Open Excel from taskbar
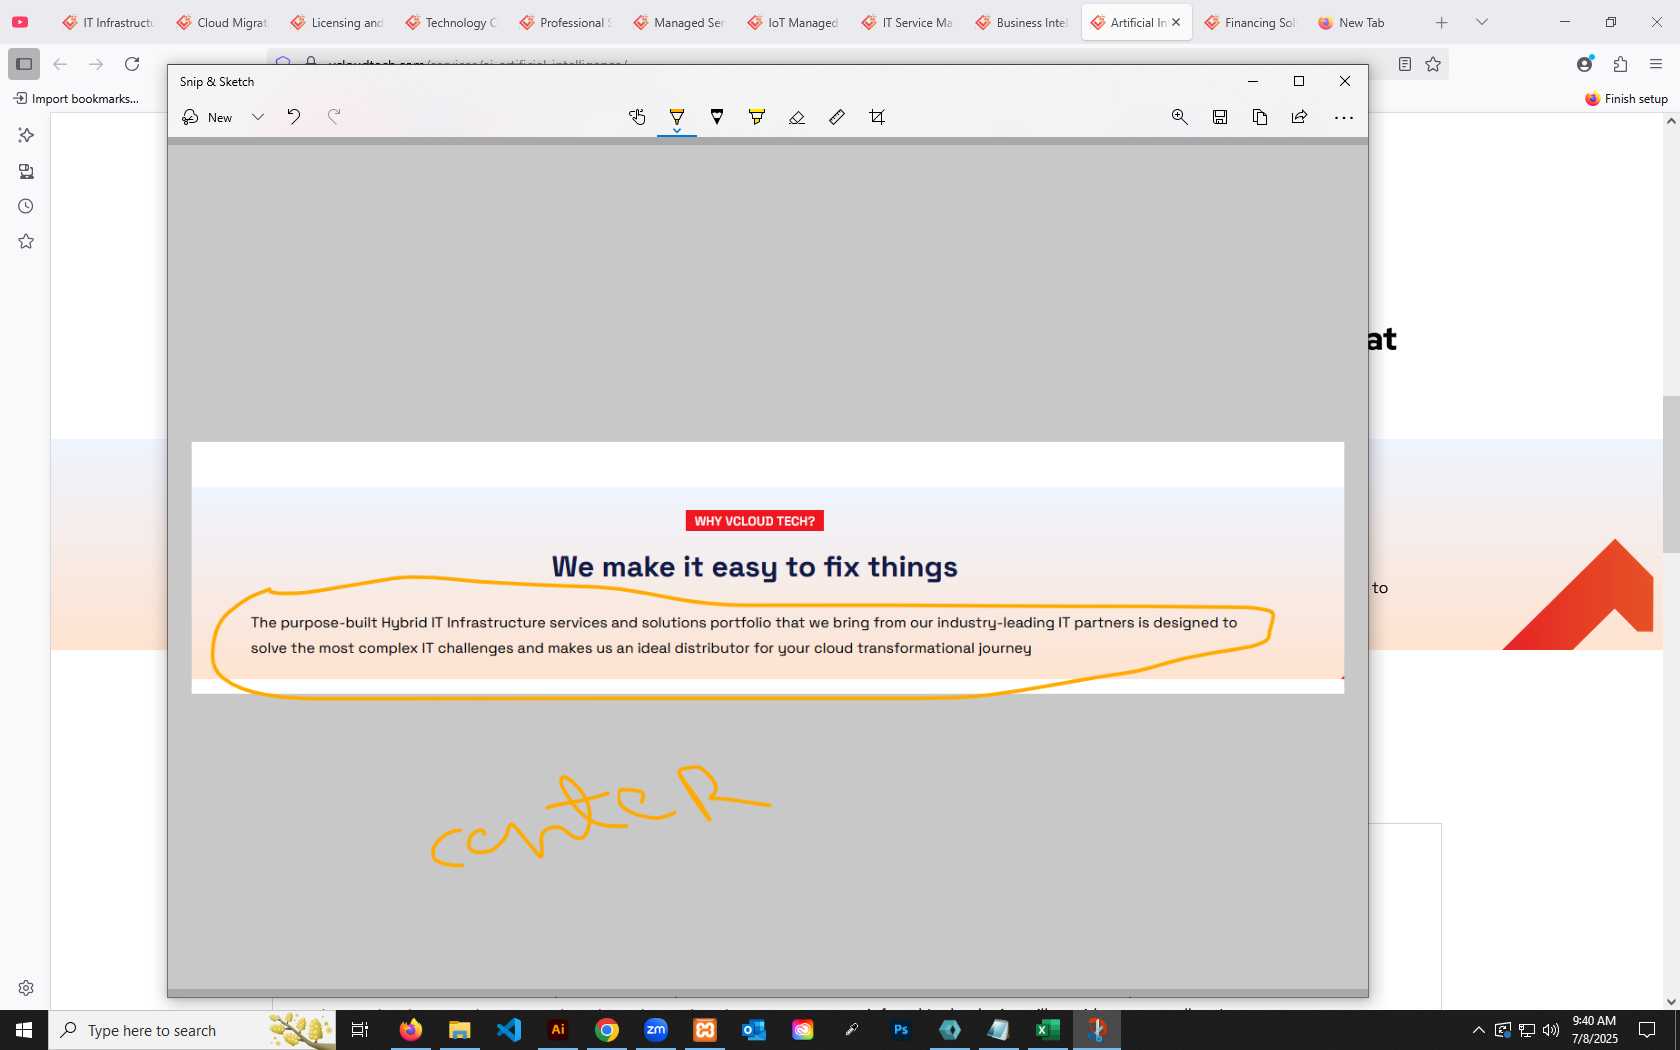Screen dimensions: 1680x1050 1047,1030
